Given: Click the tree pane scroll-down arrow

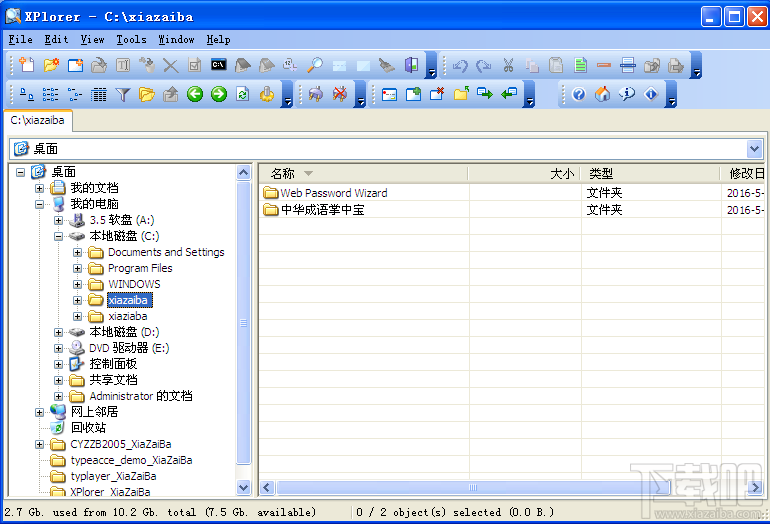Looking at the screenshot, I should (x=244, y=487).
